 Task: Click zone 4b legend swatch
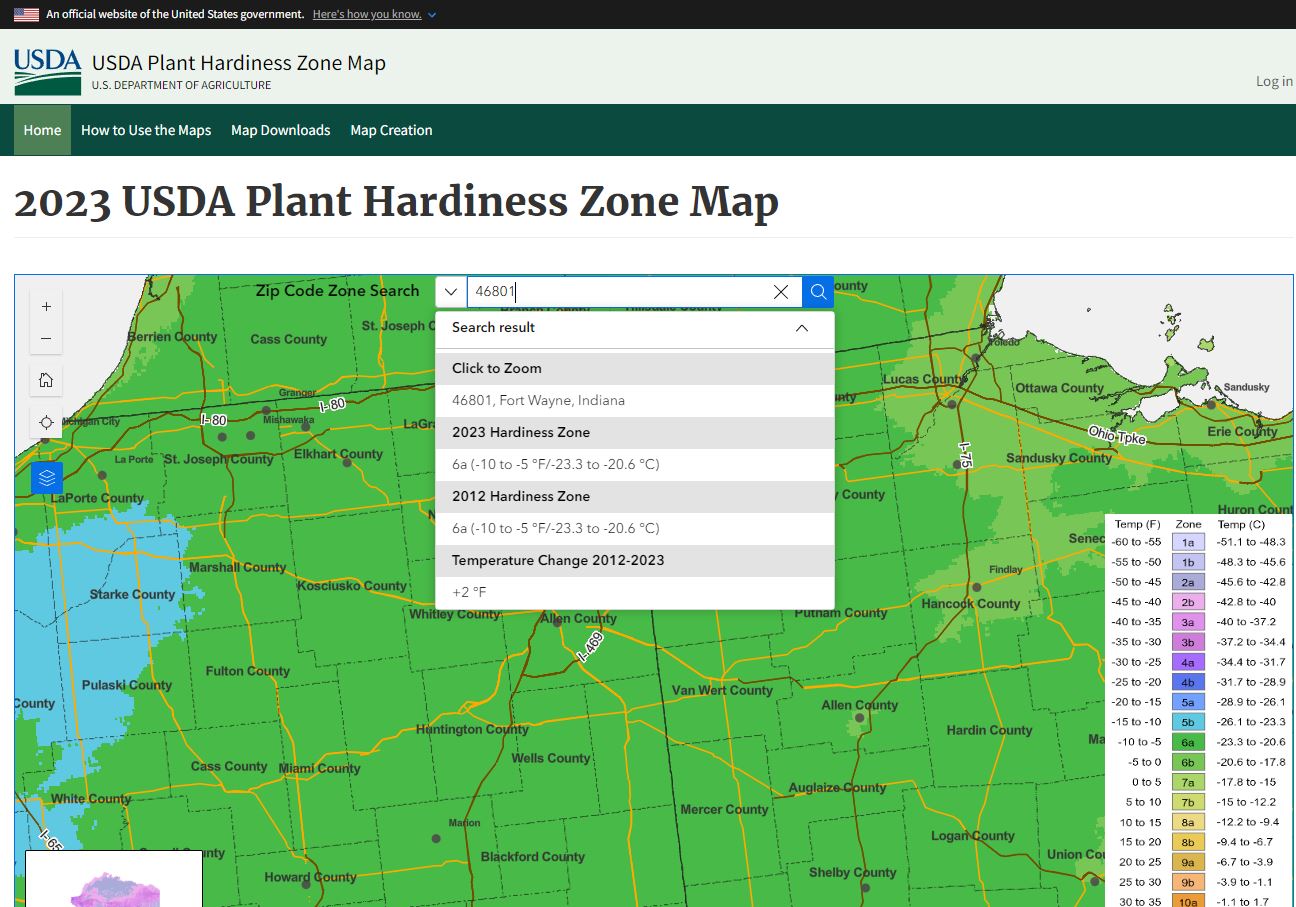(x=1188, y=682)
